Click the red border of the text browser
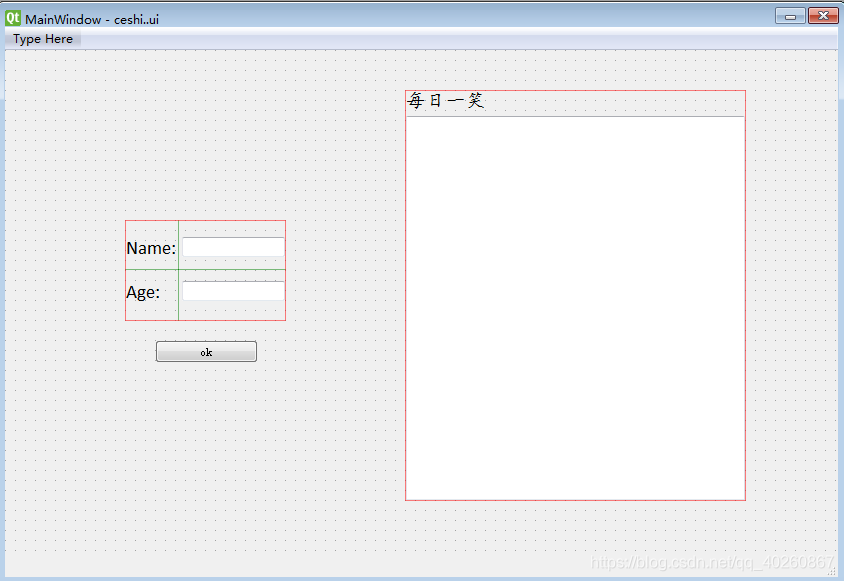 [575, 498]
